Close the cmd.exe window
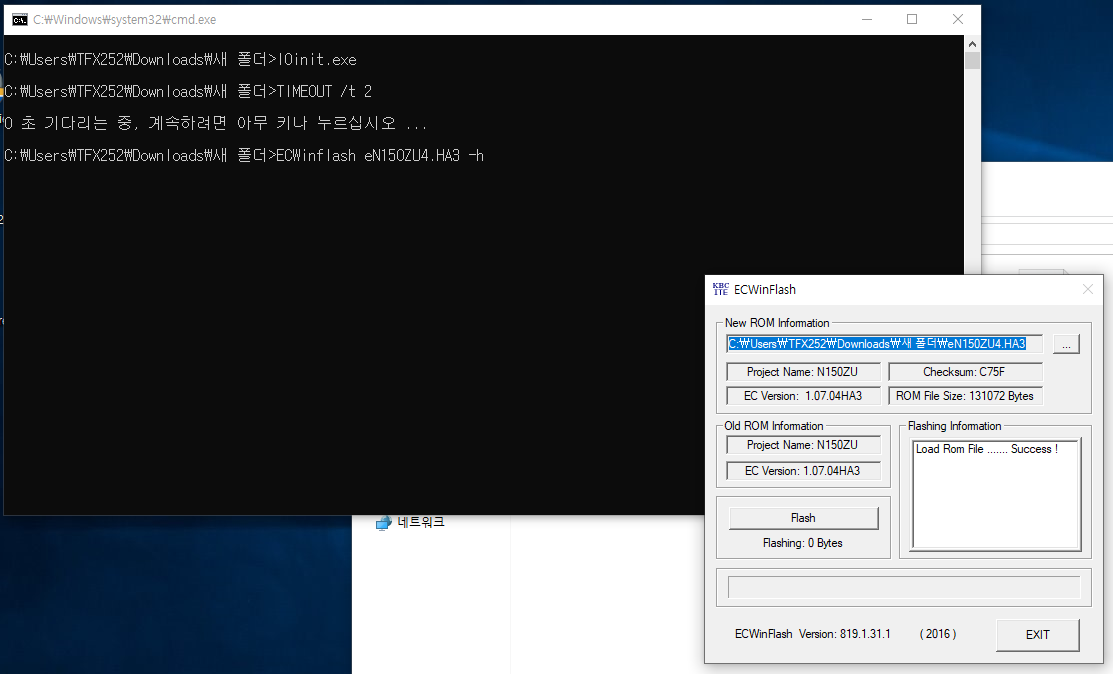 [958, 20]
